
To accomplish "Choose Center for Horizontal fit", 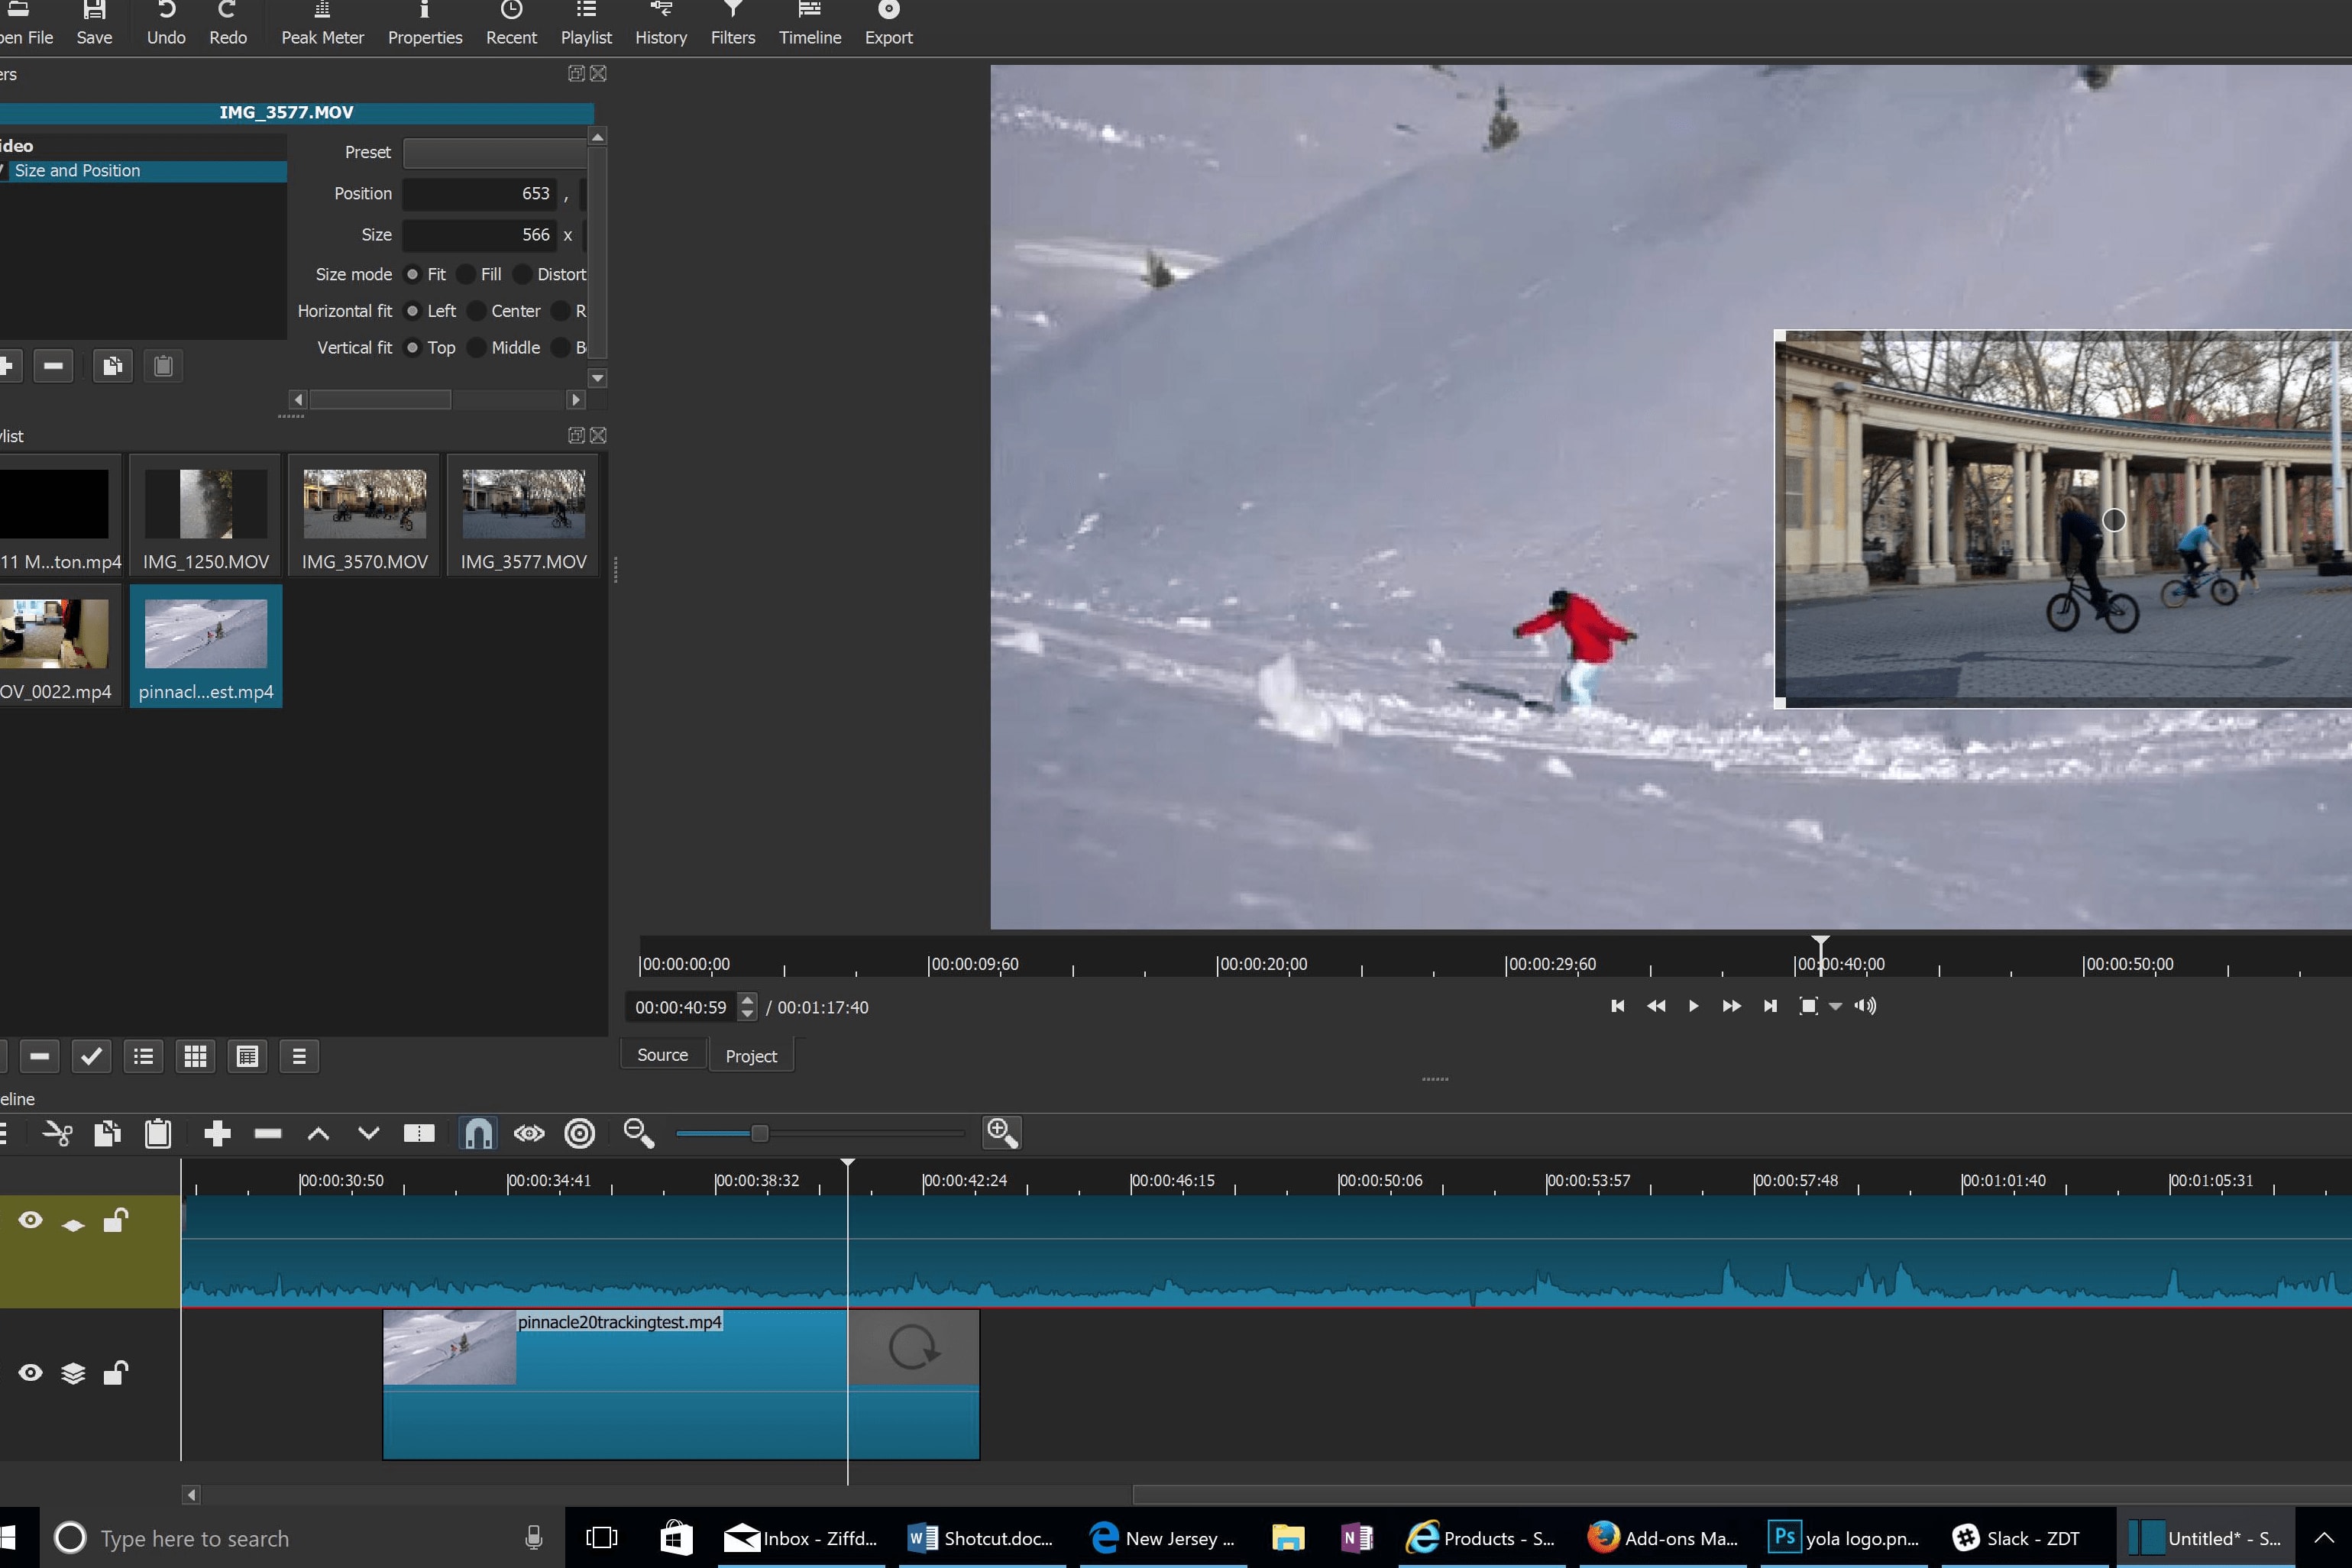I will (x=477, y=311).
